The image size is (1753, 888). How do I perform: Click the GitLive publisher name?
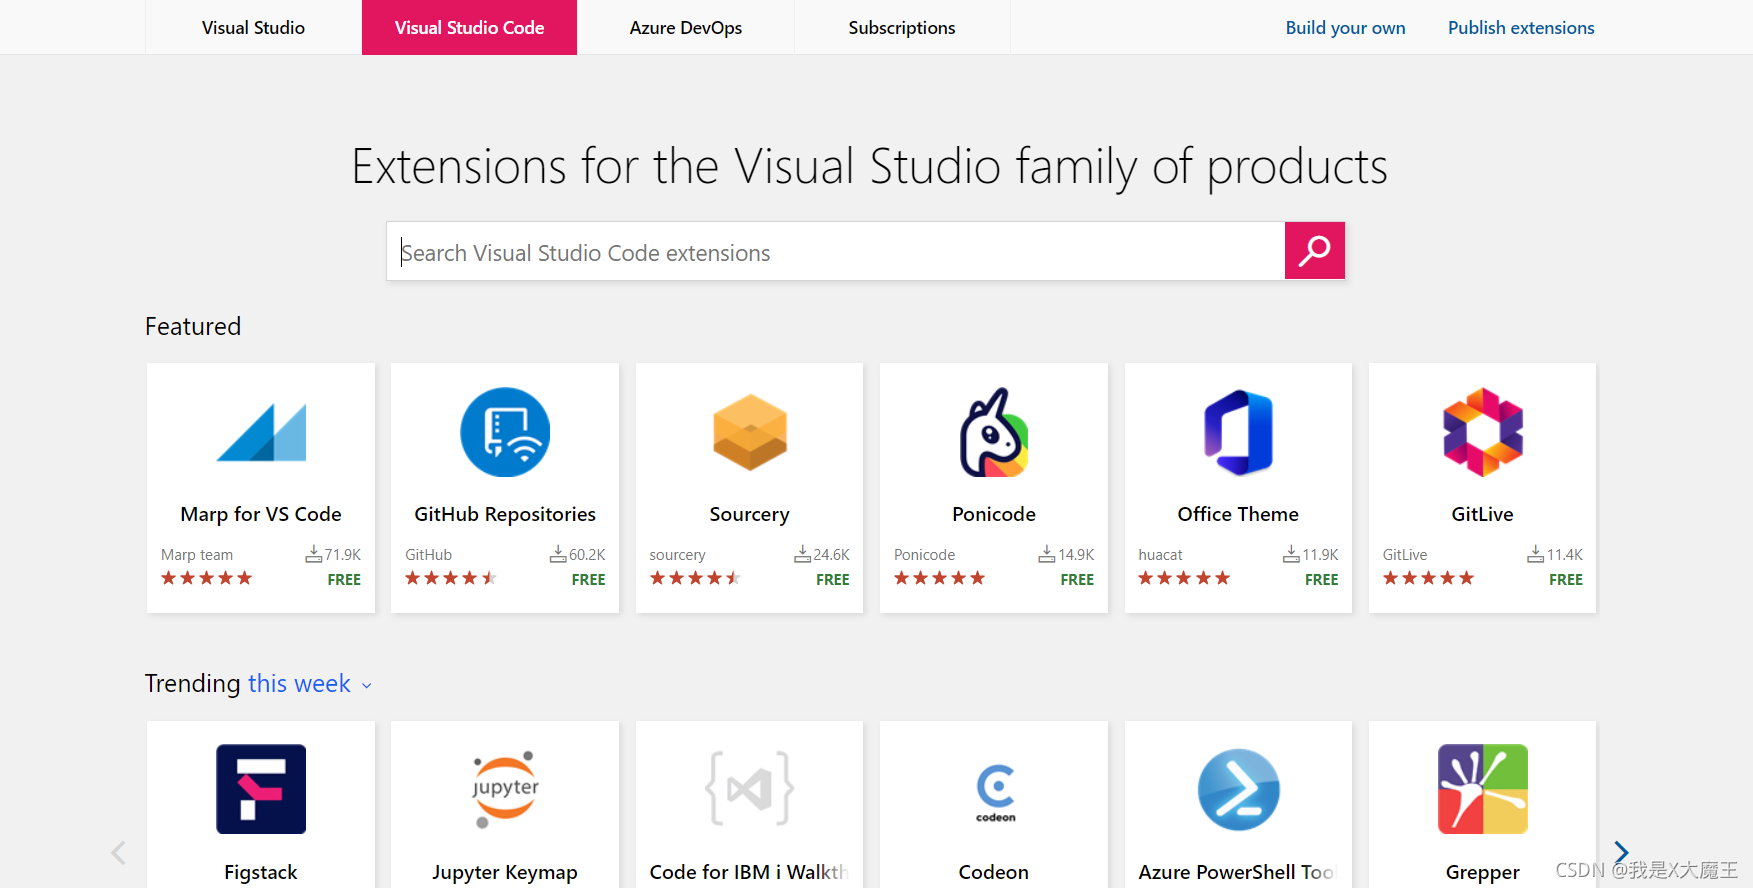(x=1405, y=555)
